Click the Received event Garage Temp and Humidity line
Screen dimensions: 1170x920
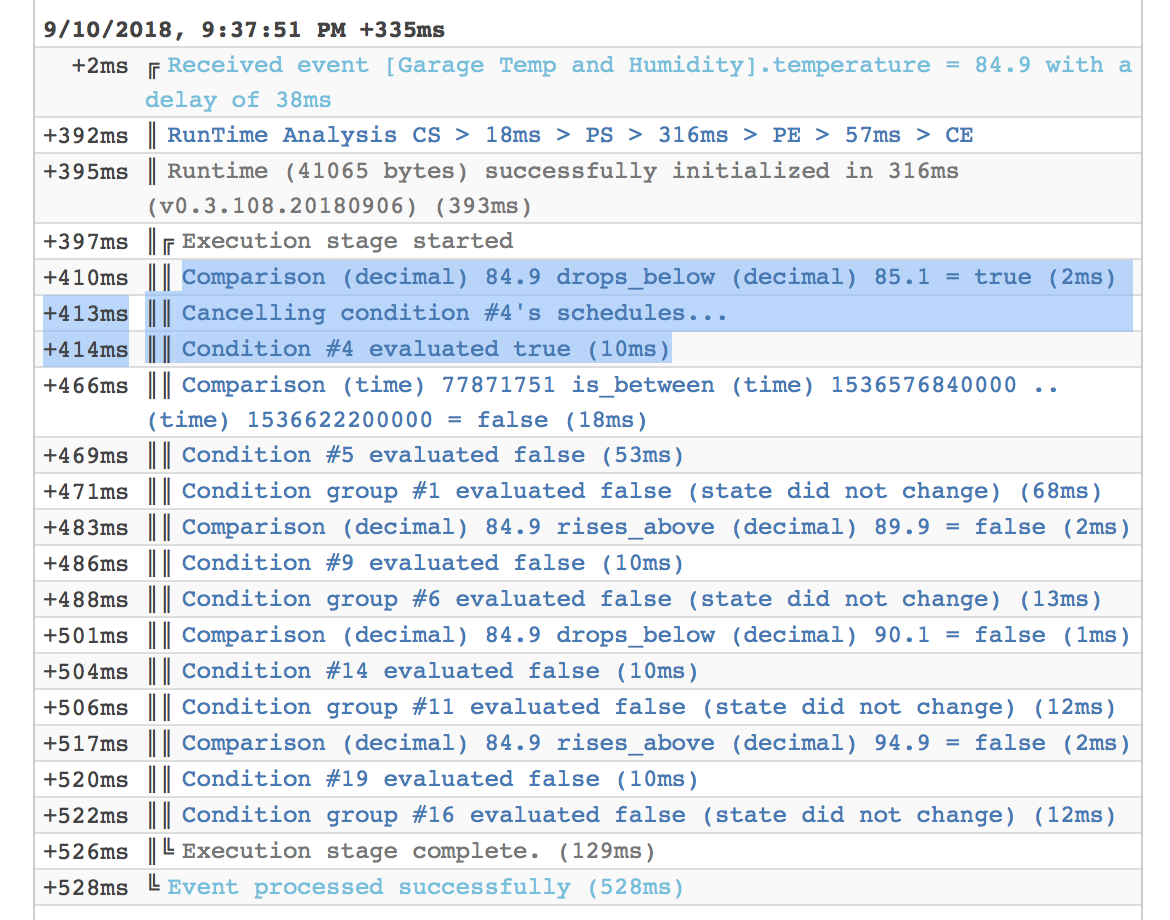pyautogui.click(x=639, y=82)
